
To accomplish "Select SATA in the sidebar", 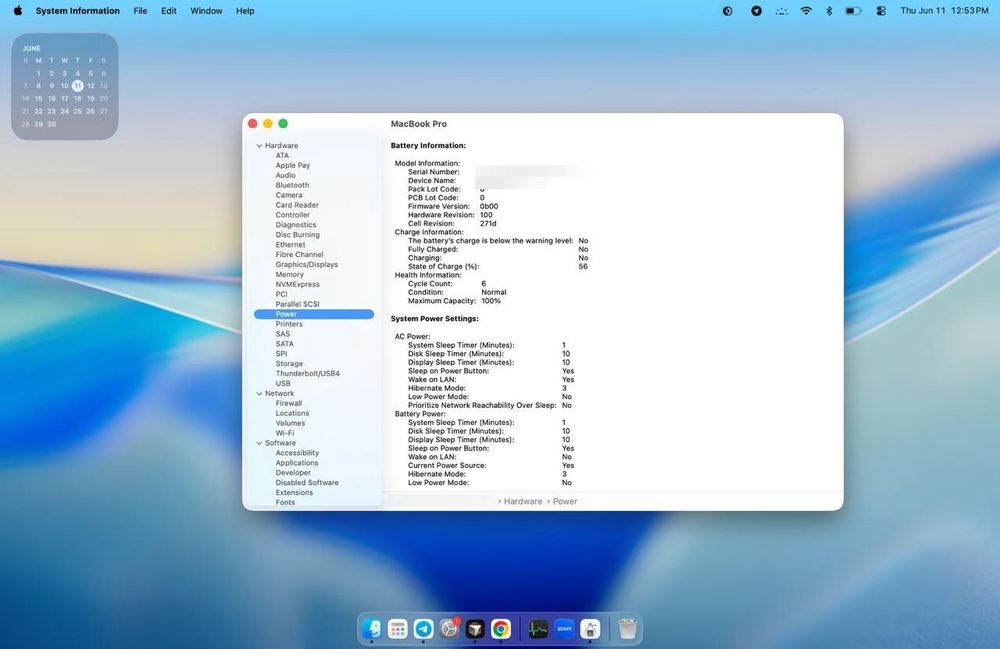I will click(x=284, y=344).
